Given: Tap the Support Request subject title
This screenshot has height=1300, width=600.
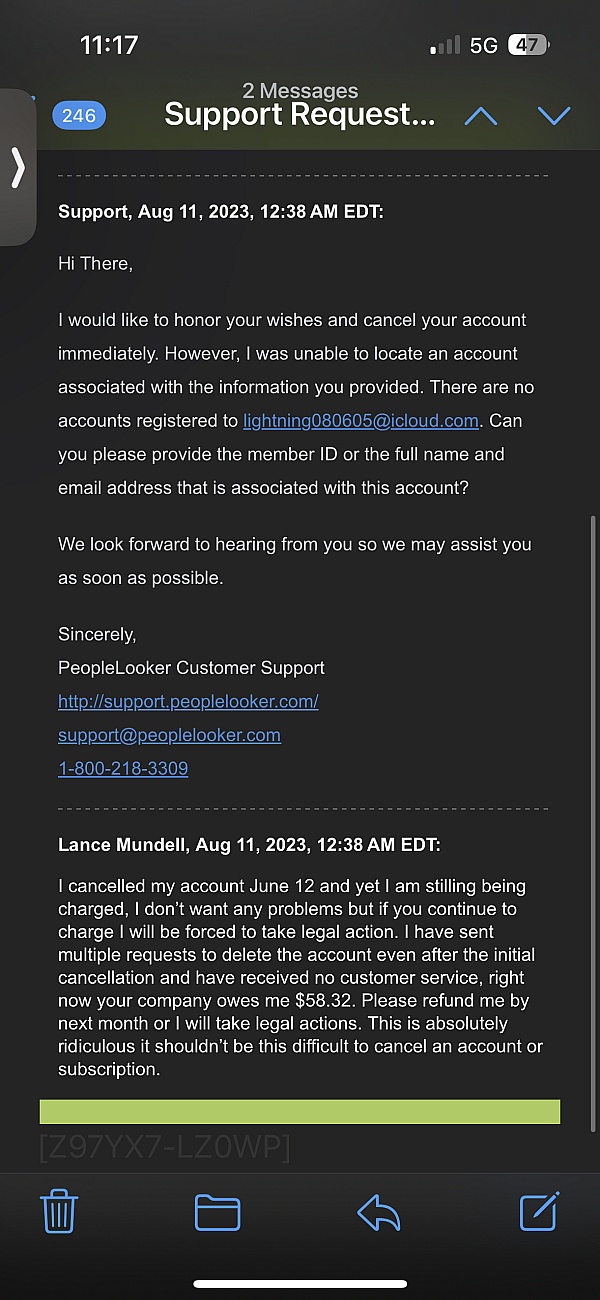Looking at the screenshot, I should [300, 114].
